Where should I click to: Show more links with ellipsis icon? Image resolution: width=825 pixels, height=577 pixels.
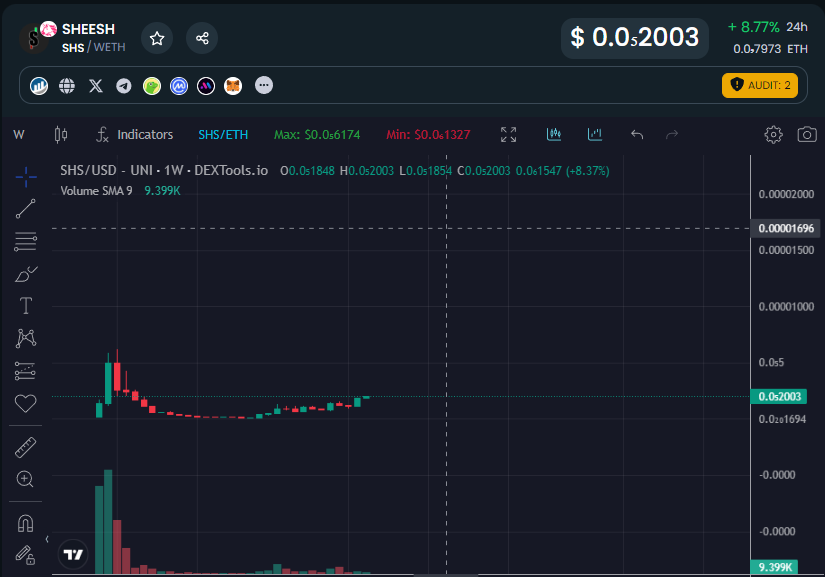[264, 85]
